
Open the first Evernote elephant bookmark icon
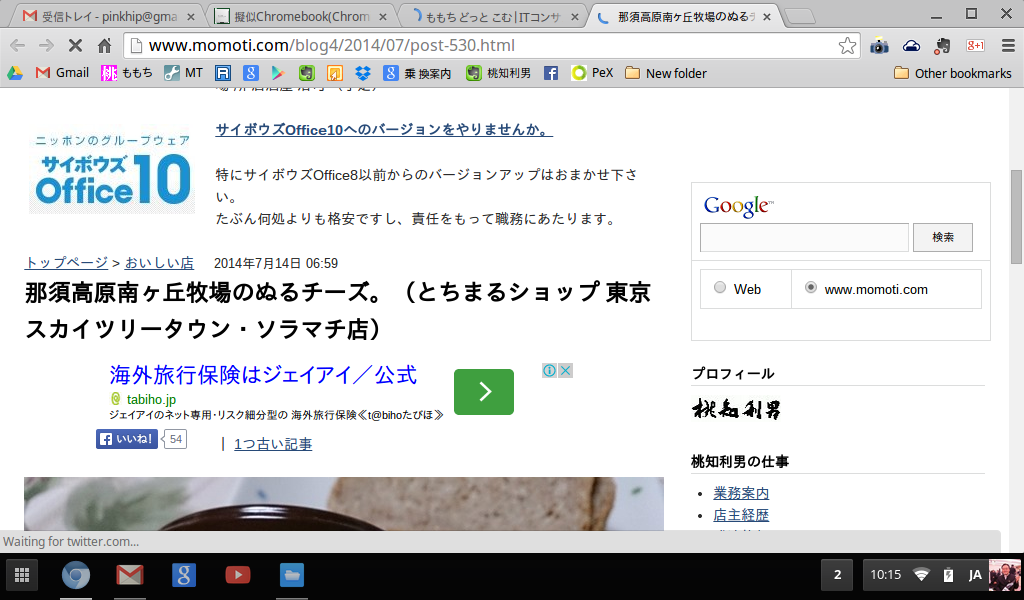click(307, 73)
